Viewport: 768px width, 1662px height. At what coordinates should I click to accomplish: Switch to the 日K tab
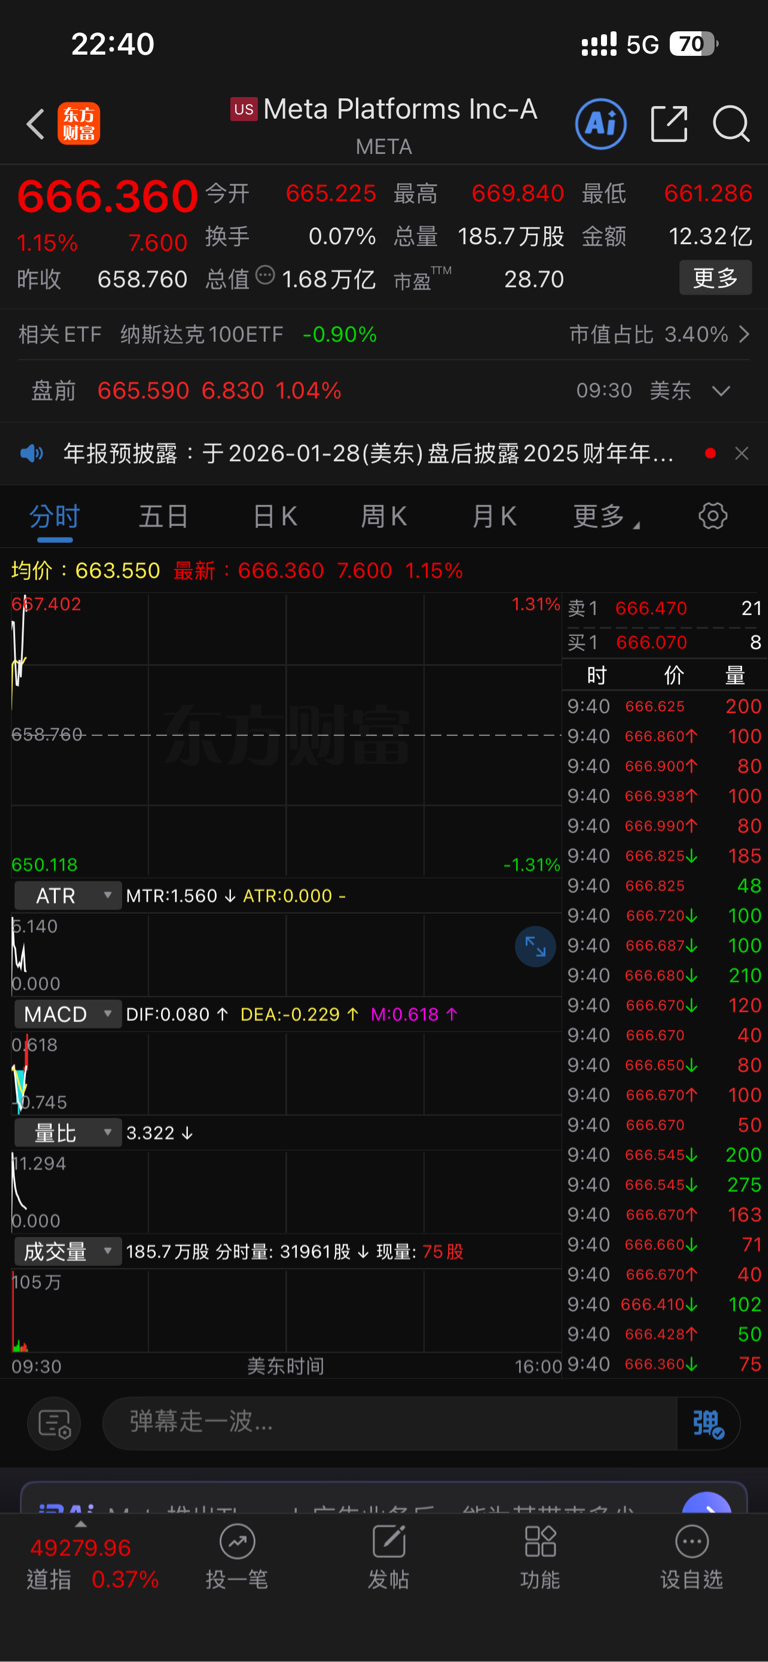(x=274, y=516)
